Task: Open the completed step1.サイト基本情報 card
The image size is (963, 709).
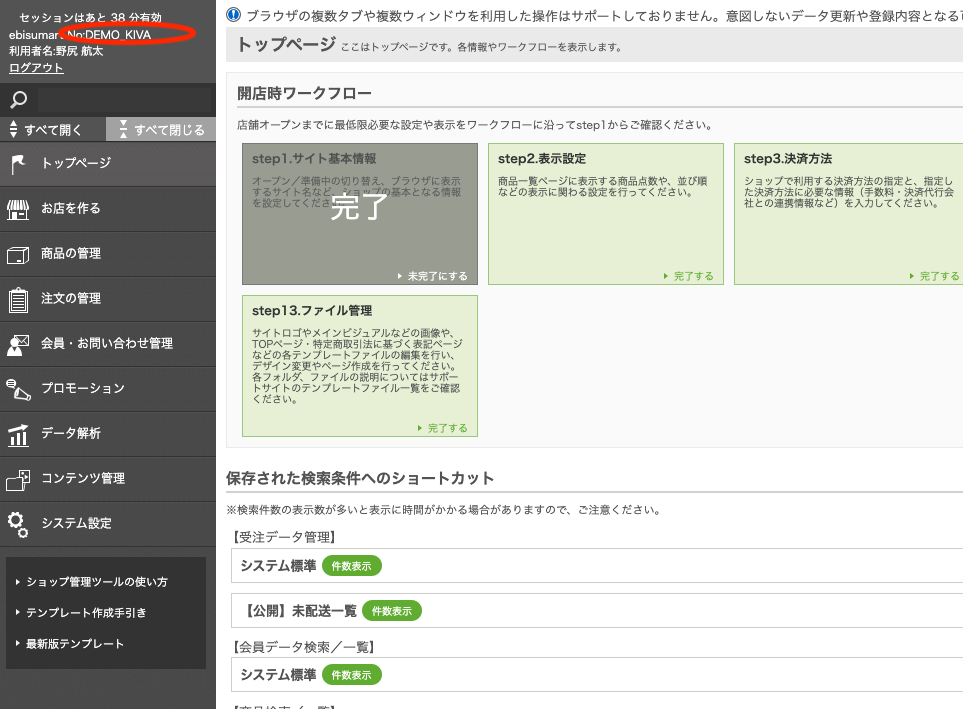Action: [x=360, y=214]
